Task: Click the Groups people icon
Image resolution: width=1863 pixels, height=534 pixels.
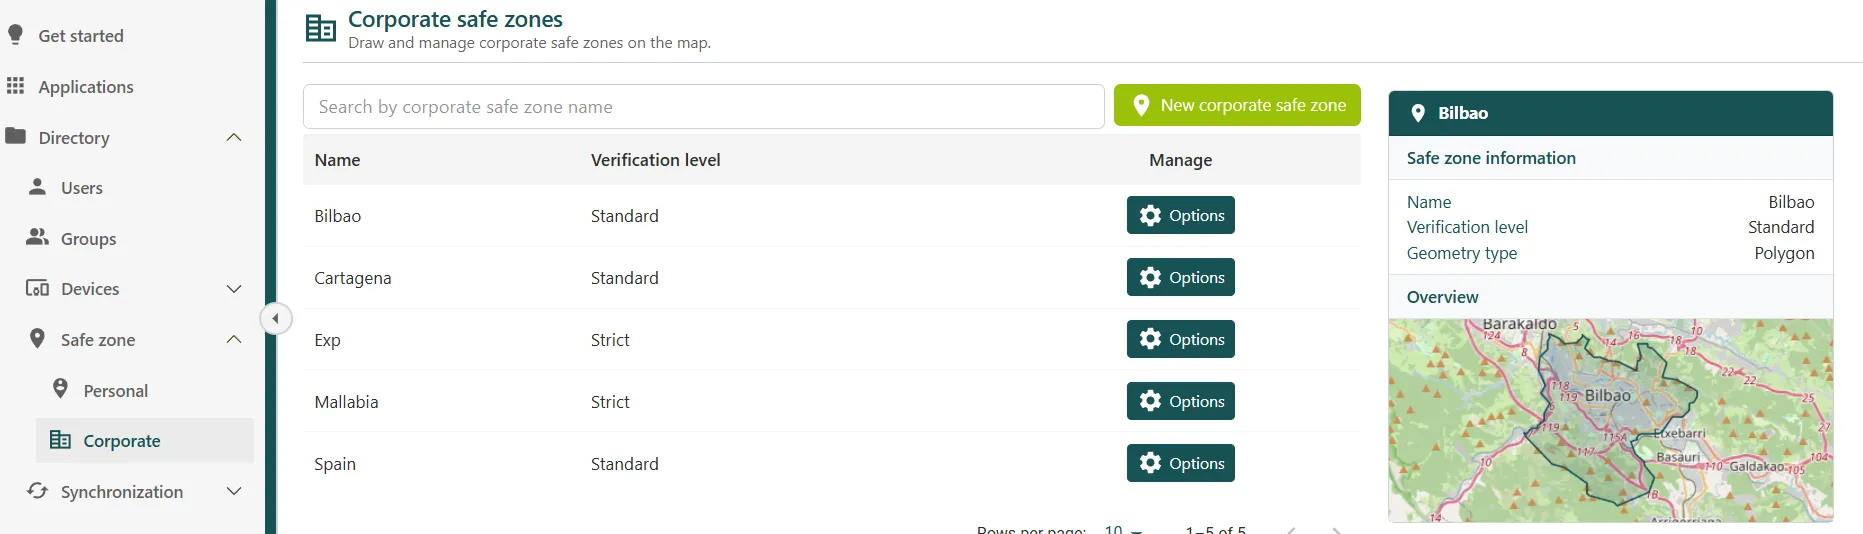Action: pos(38,237)
